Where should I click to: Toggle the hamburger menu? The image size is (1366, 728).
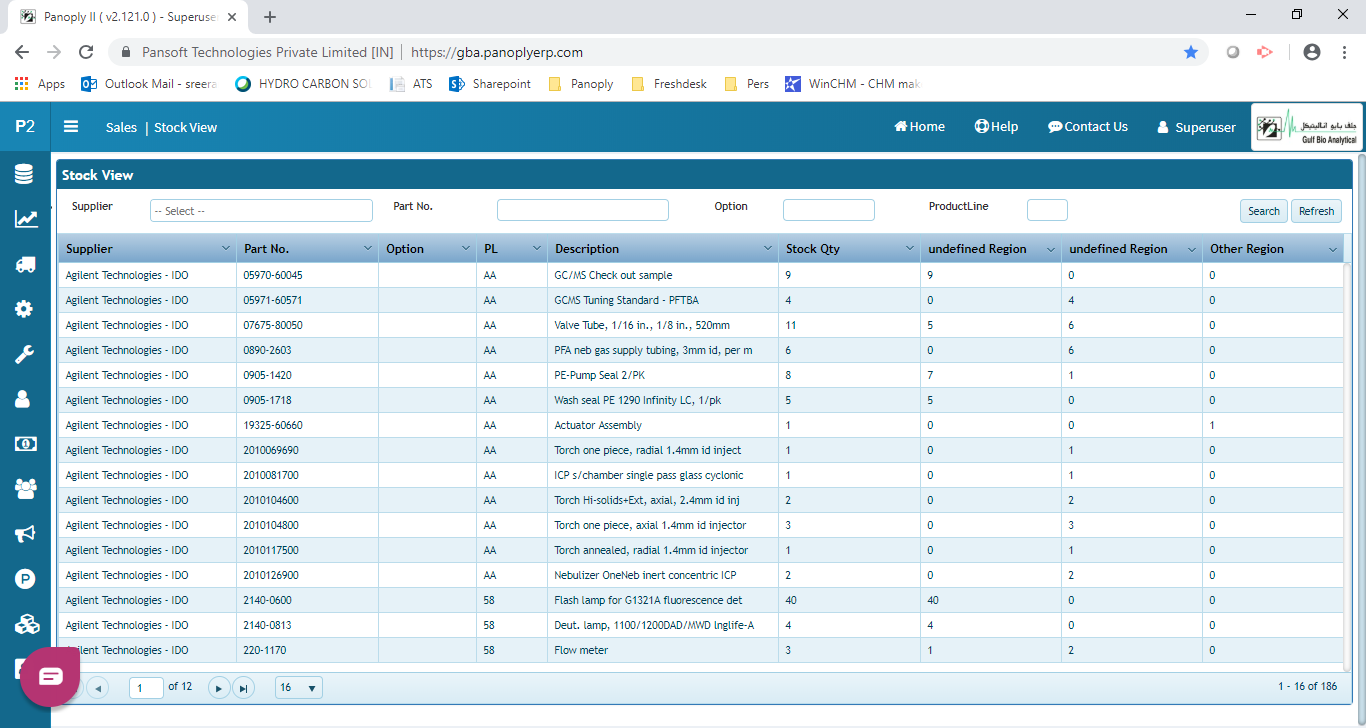(71, 127)
